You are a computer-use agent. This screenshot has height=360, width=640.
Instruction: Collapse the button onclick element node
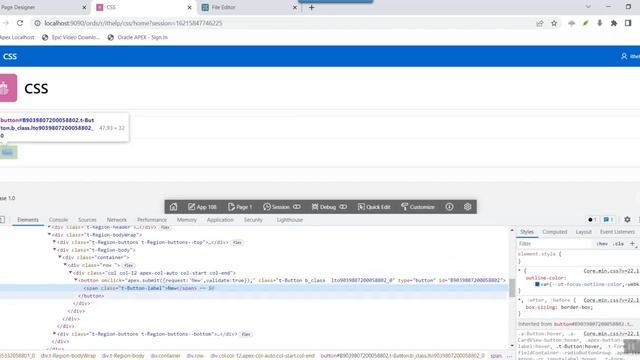pyautogui.click(x=76, y=280)
